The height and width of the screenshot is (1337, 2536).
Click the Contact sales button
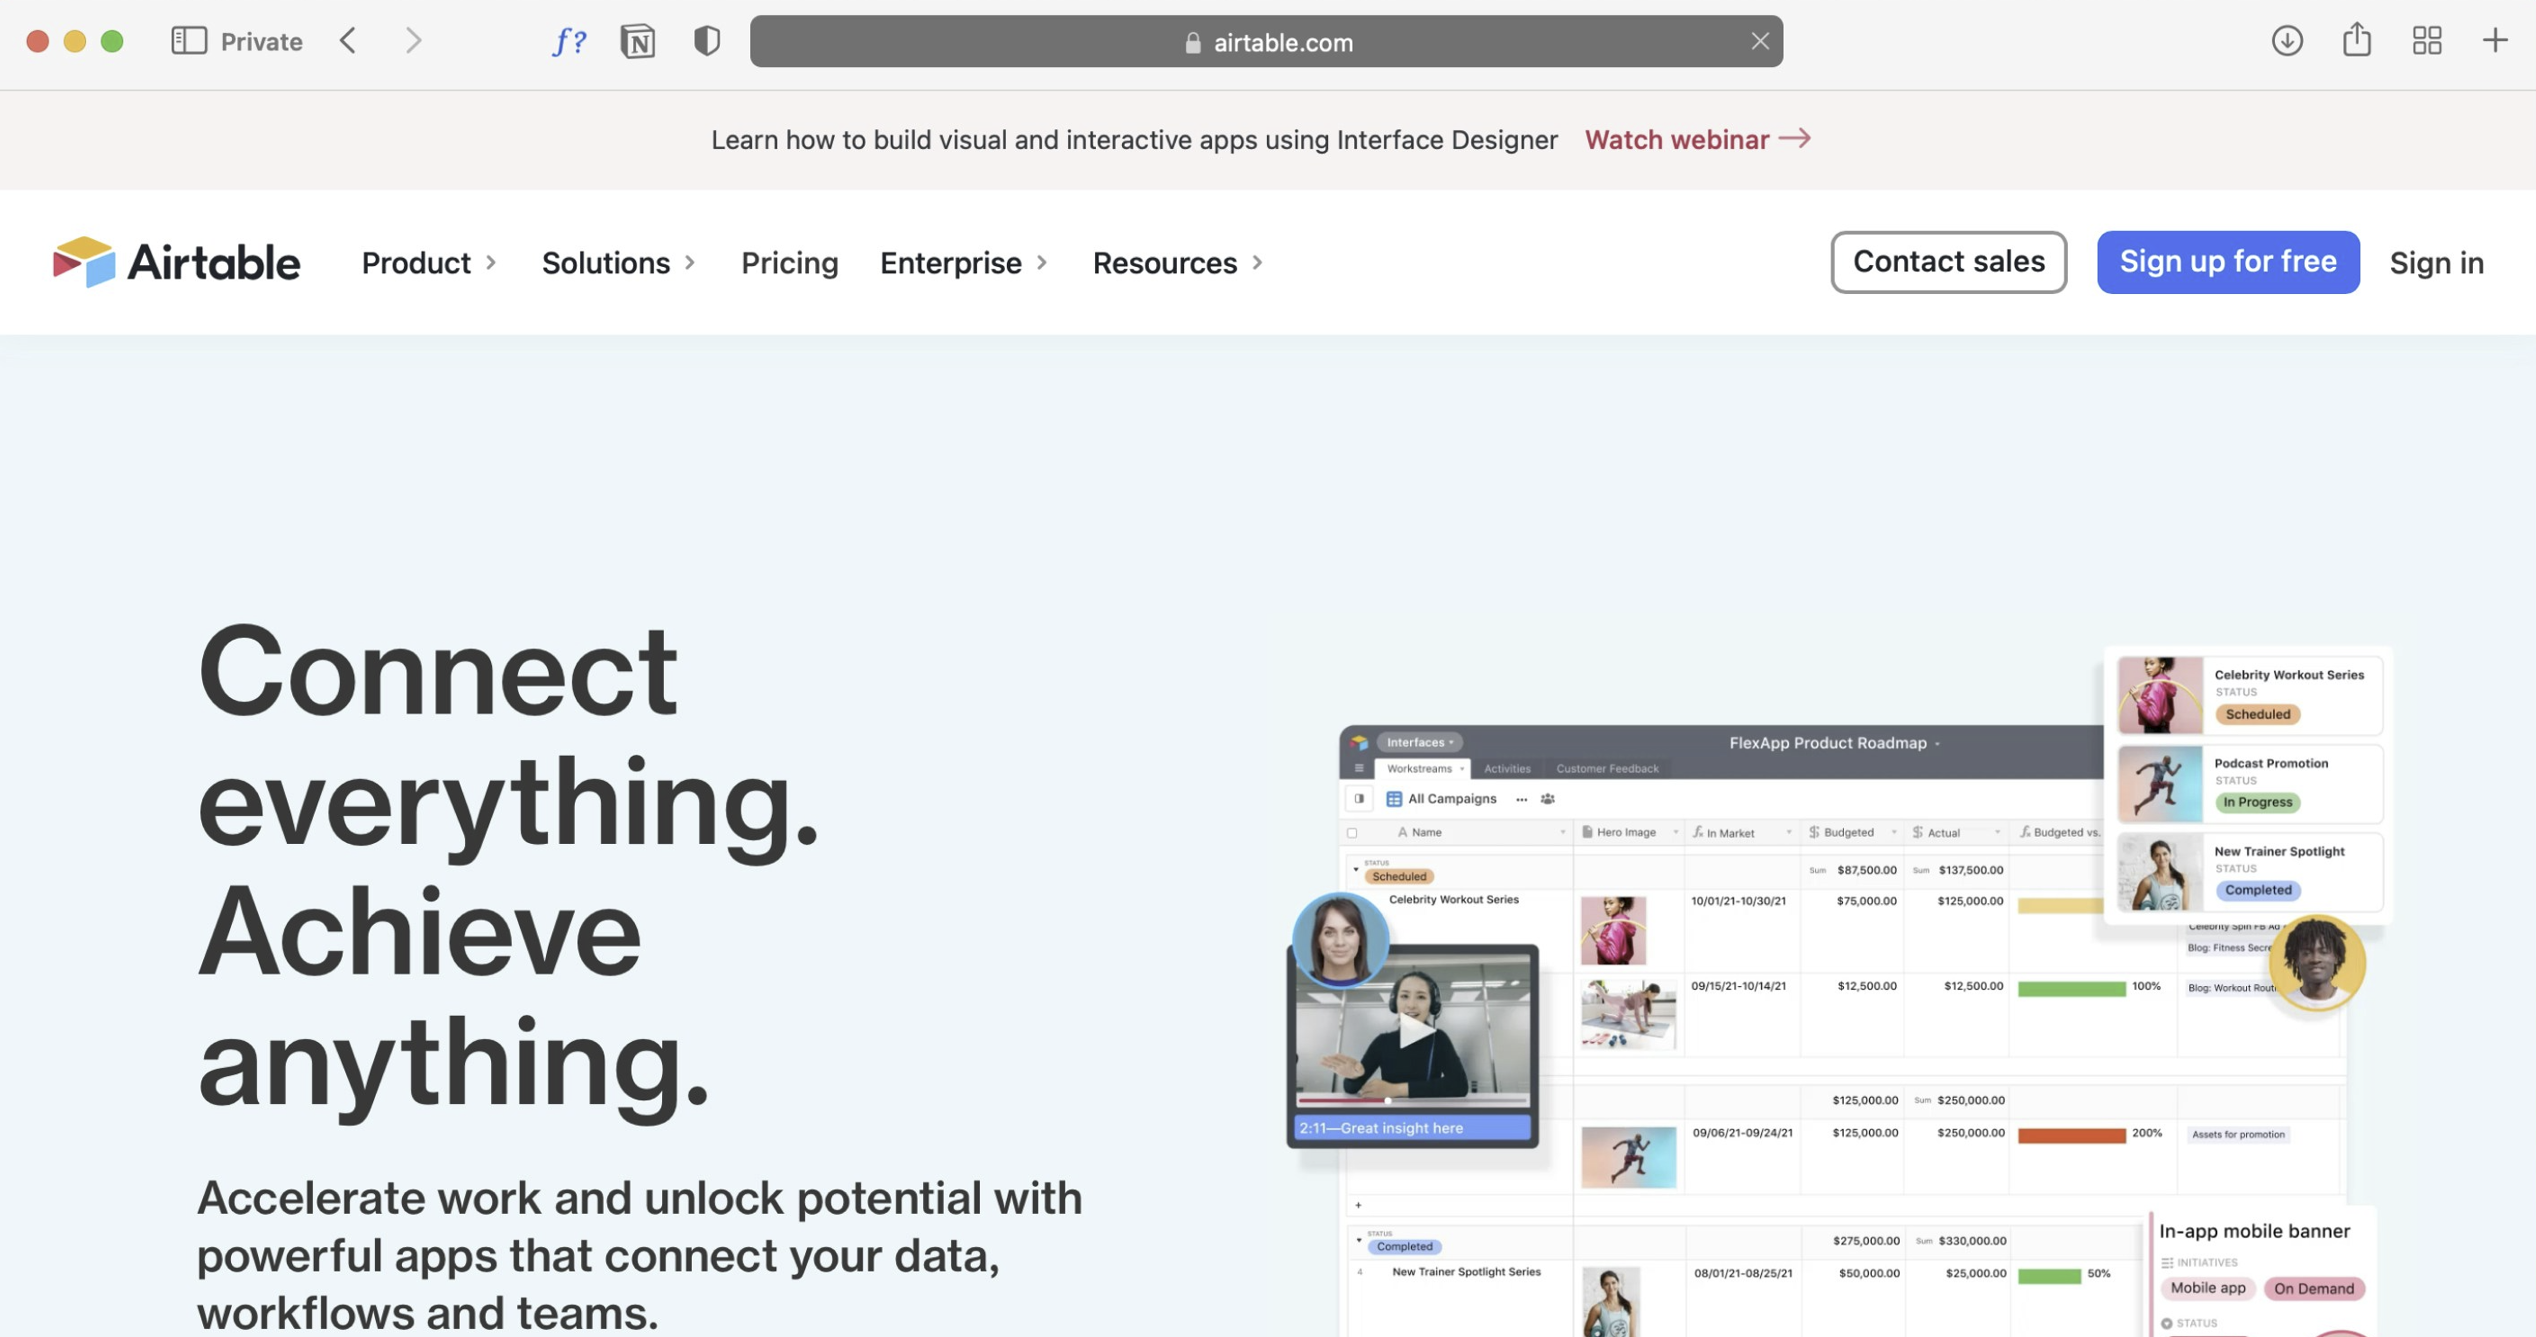click(x=1947, y=262)
